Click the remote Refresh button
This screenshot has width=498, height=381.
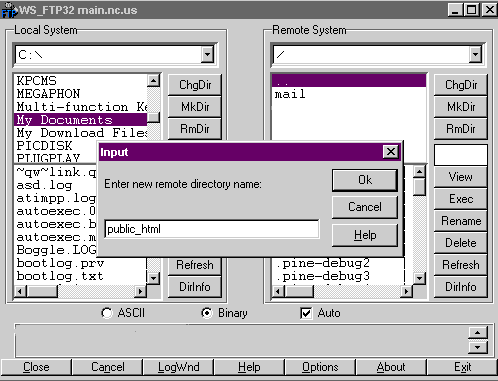click(x=461, y=265)
